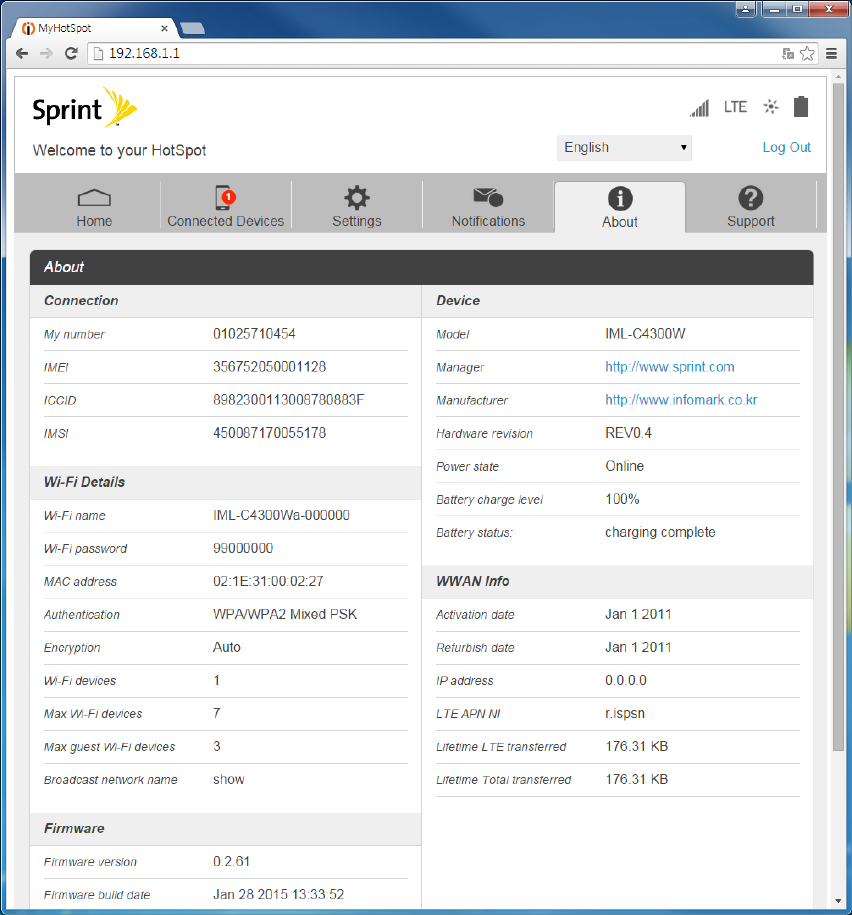Open the Support tab
The height and width of the screenshot is (915, 852).
(x=751, y=207)
